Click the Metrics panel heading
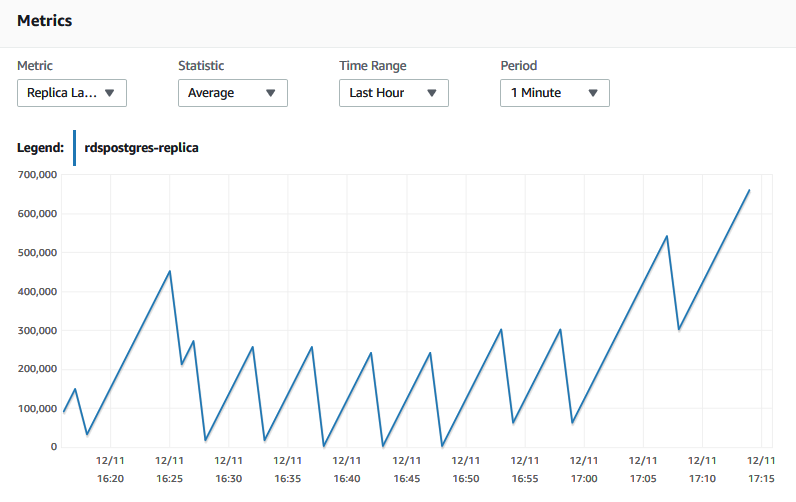Viewport: 796px width, 502px height. tap(45, 21)
